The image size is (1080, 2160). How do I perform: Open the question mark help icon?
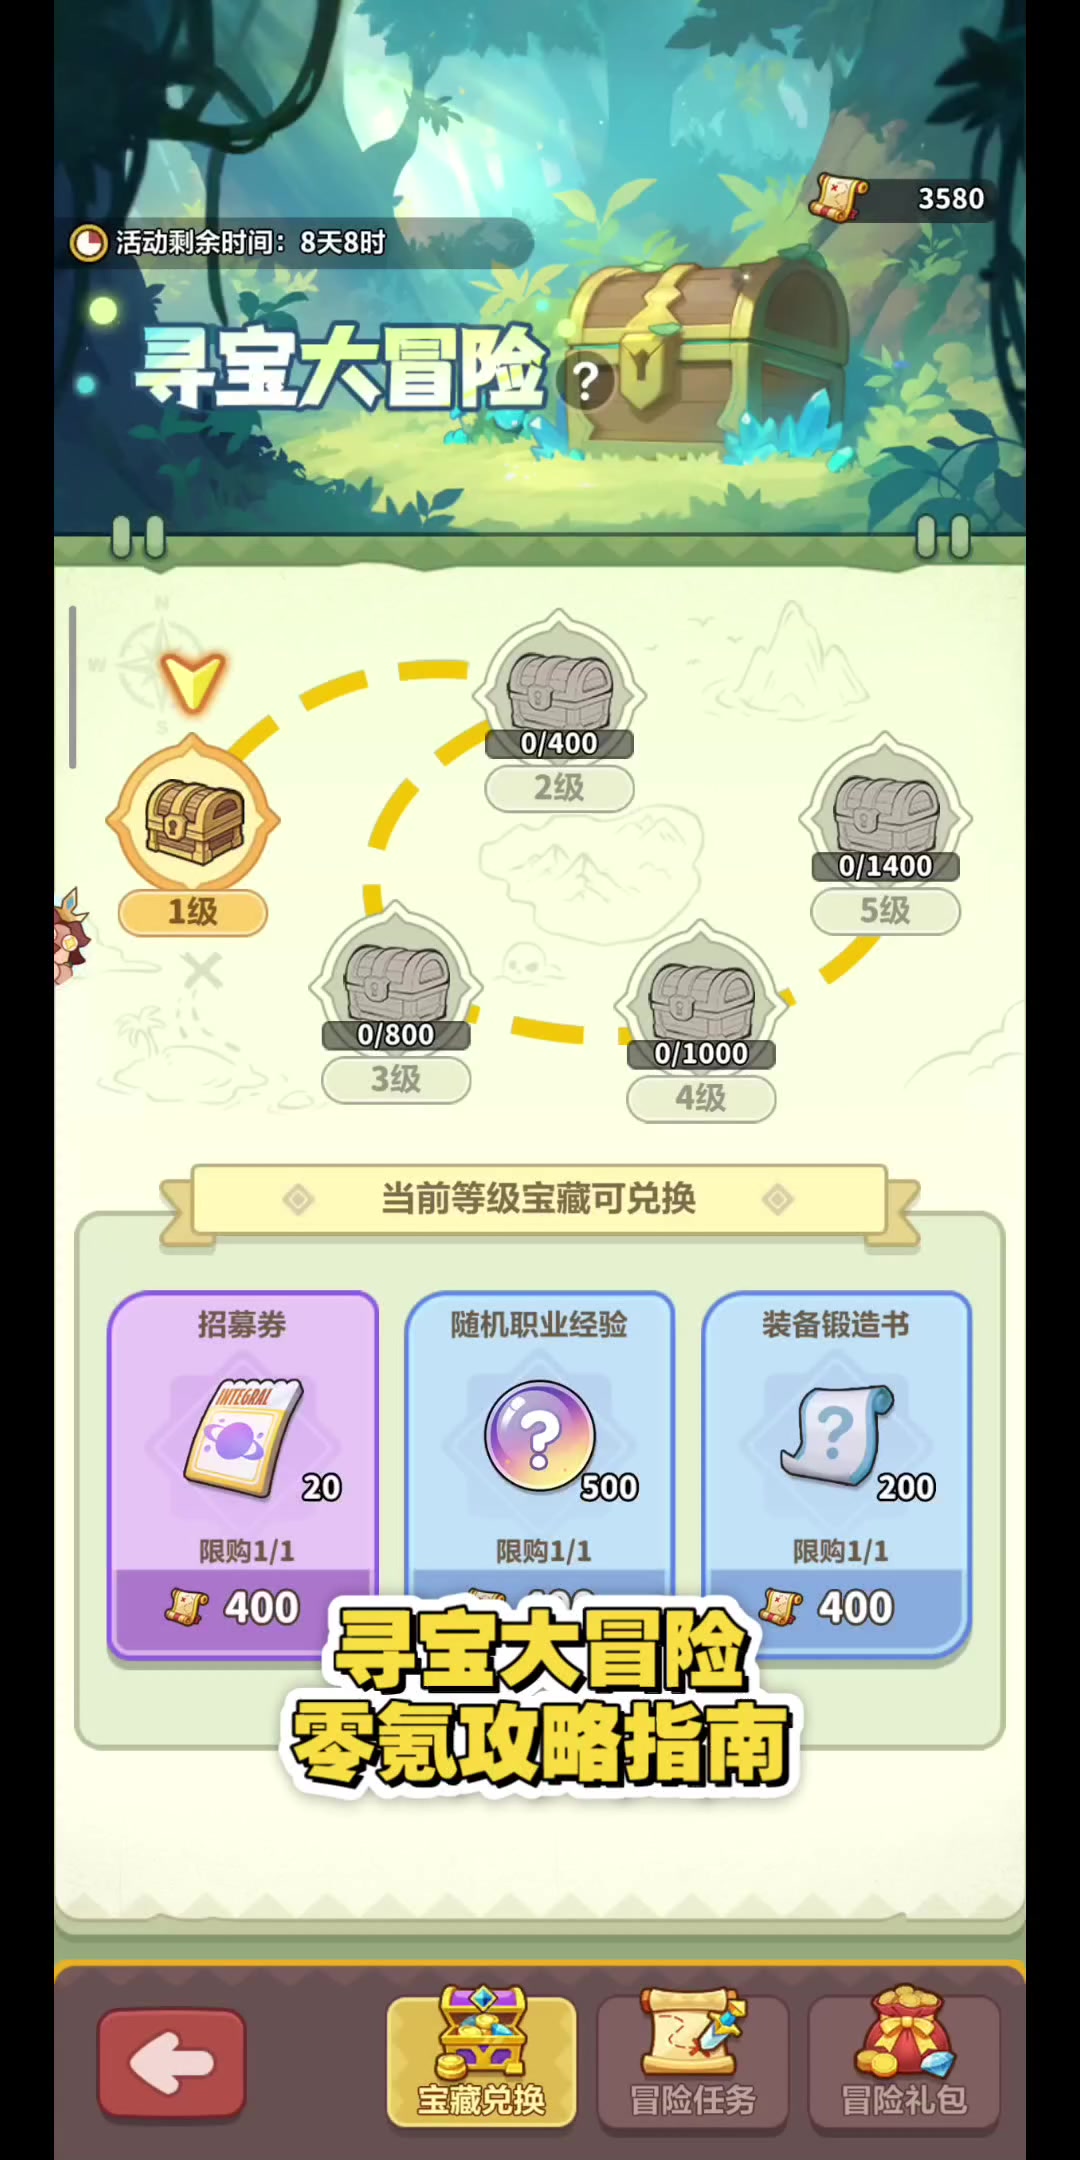point(586,381)
